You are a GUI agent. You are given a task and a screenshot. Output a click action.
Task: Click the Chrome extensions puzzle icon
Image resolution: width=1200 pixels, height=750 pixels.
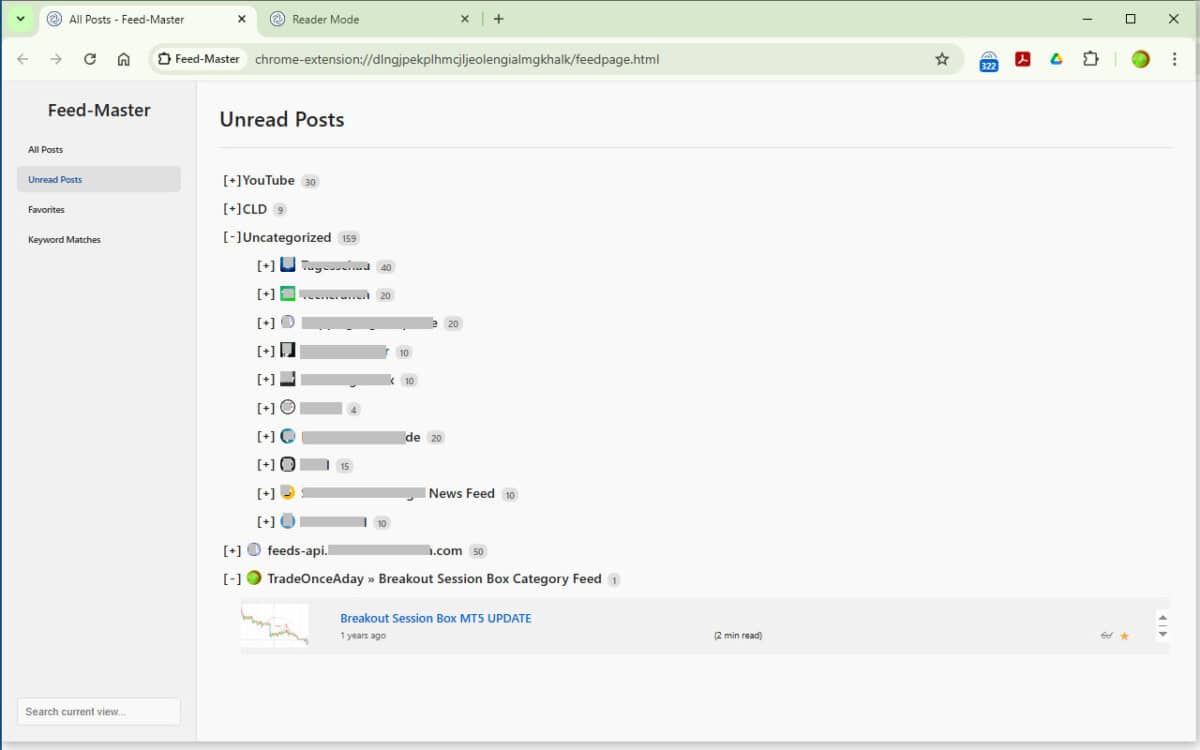coord(1090,59)
